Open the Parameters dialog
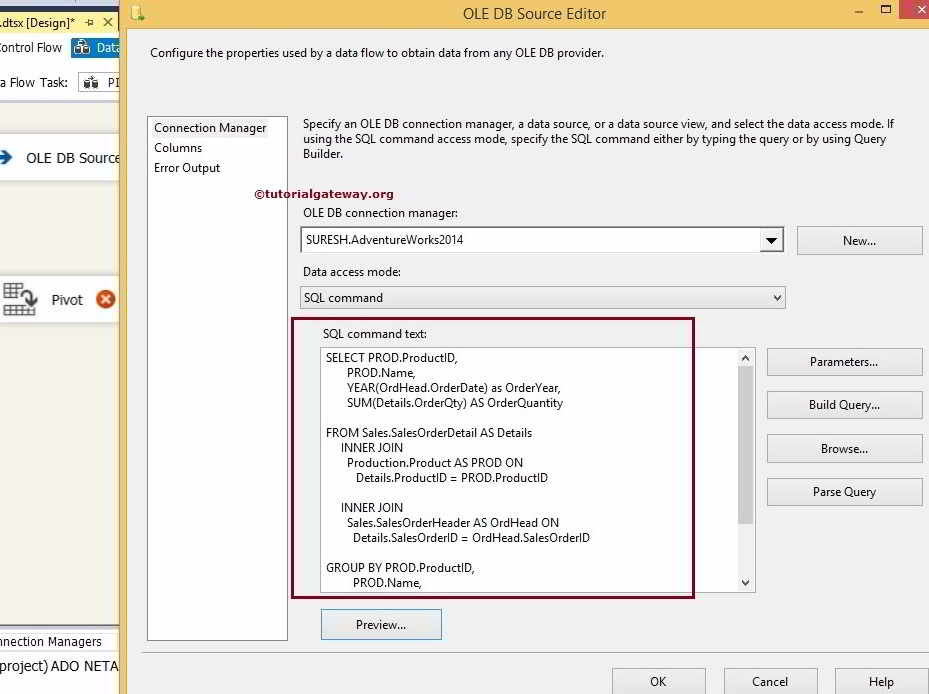This screenshot has width=929, height=694. (x=844, y=361)
